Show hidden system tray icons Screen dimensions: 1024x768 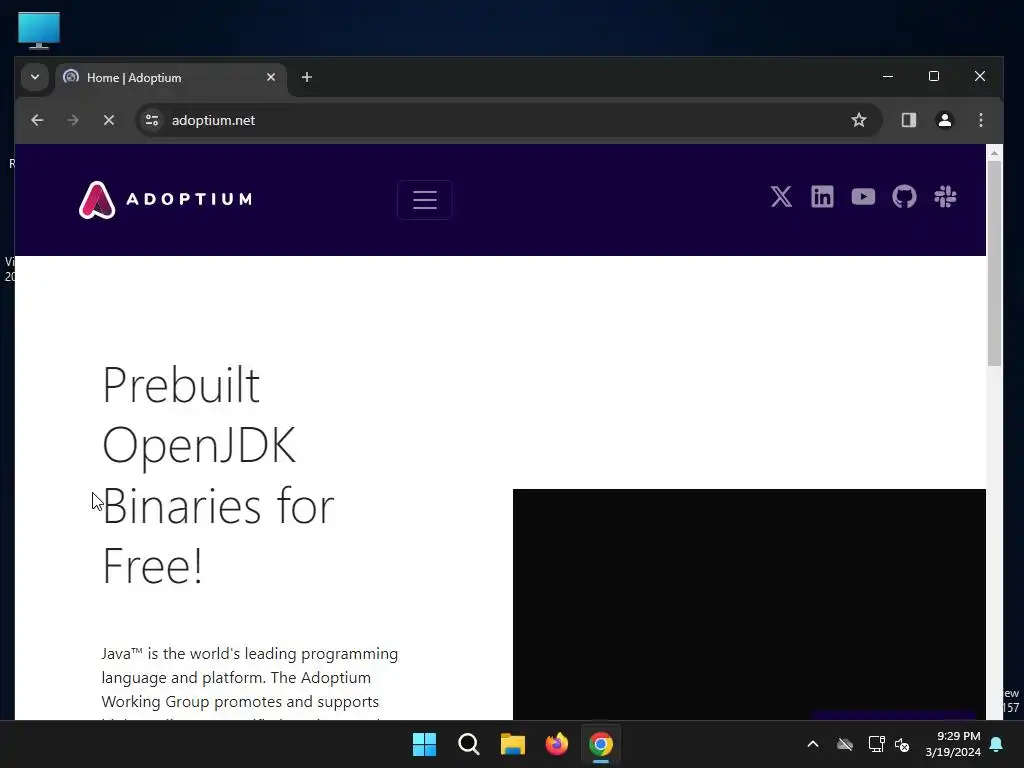812,744
